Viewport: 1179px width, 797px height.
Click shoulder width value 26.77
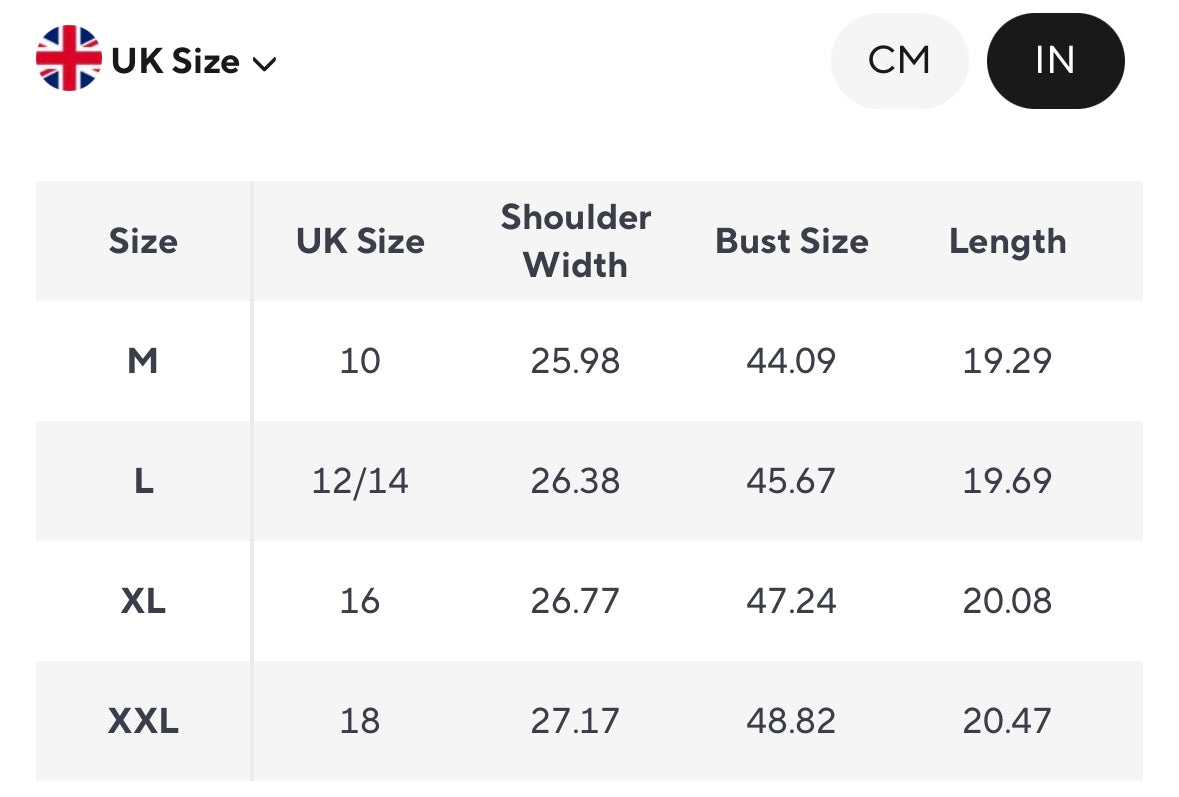point(575,601)
